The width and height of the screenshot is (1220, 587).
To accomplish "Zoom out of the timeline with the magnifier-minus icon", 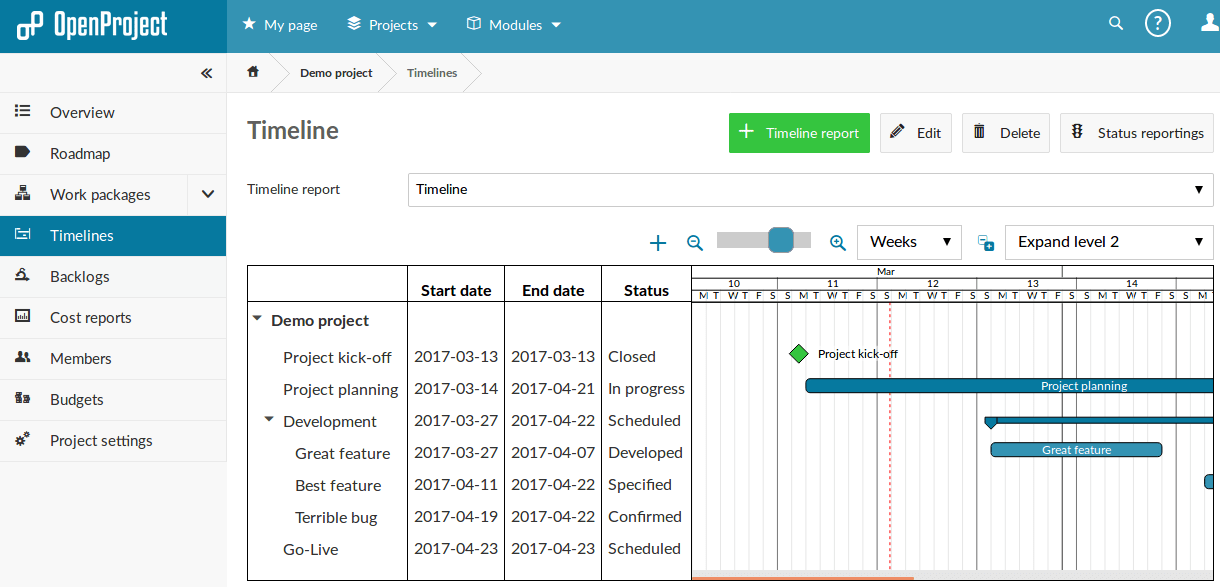I will 695,242.
